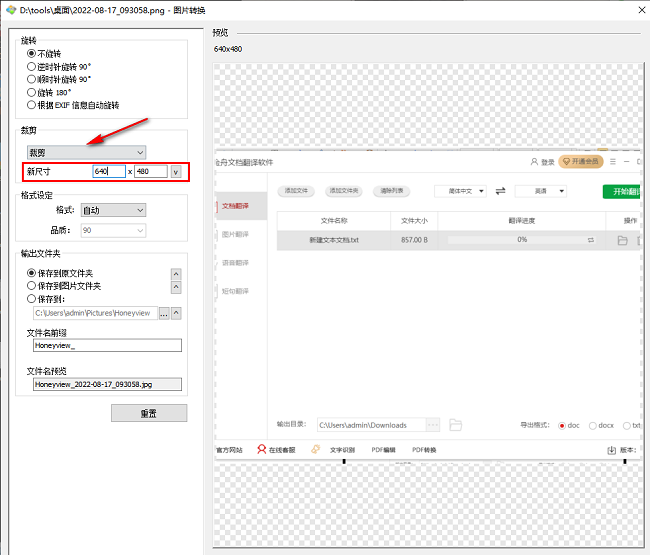The image size is (650, 555).
Task: Expand the 格式 dropdown set to 自动
Action: (113, 210)
